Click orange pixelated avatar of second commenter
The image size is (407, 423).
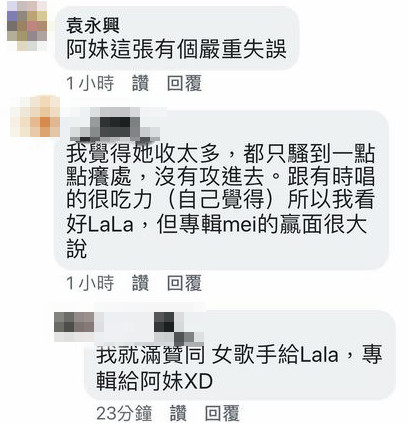click(x=35, y=116)
